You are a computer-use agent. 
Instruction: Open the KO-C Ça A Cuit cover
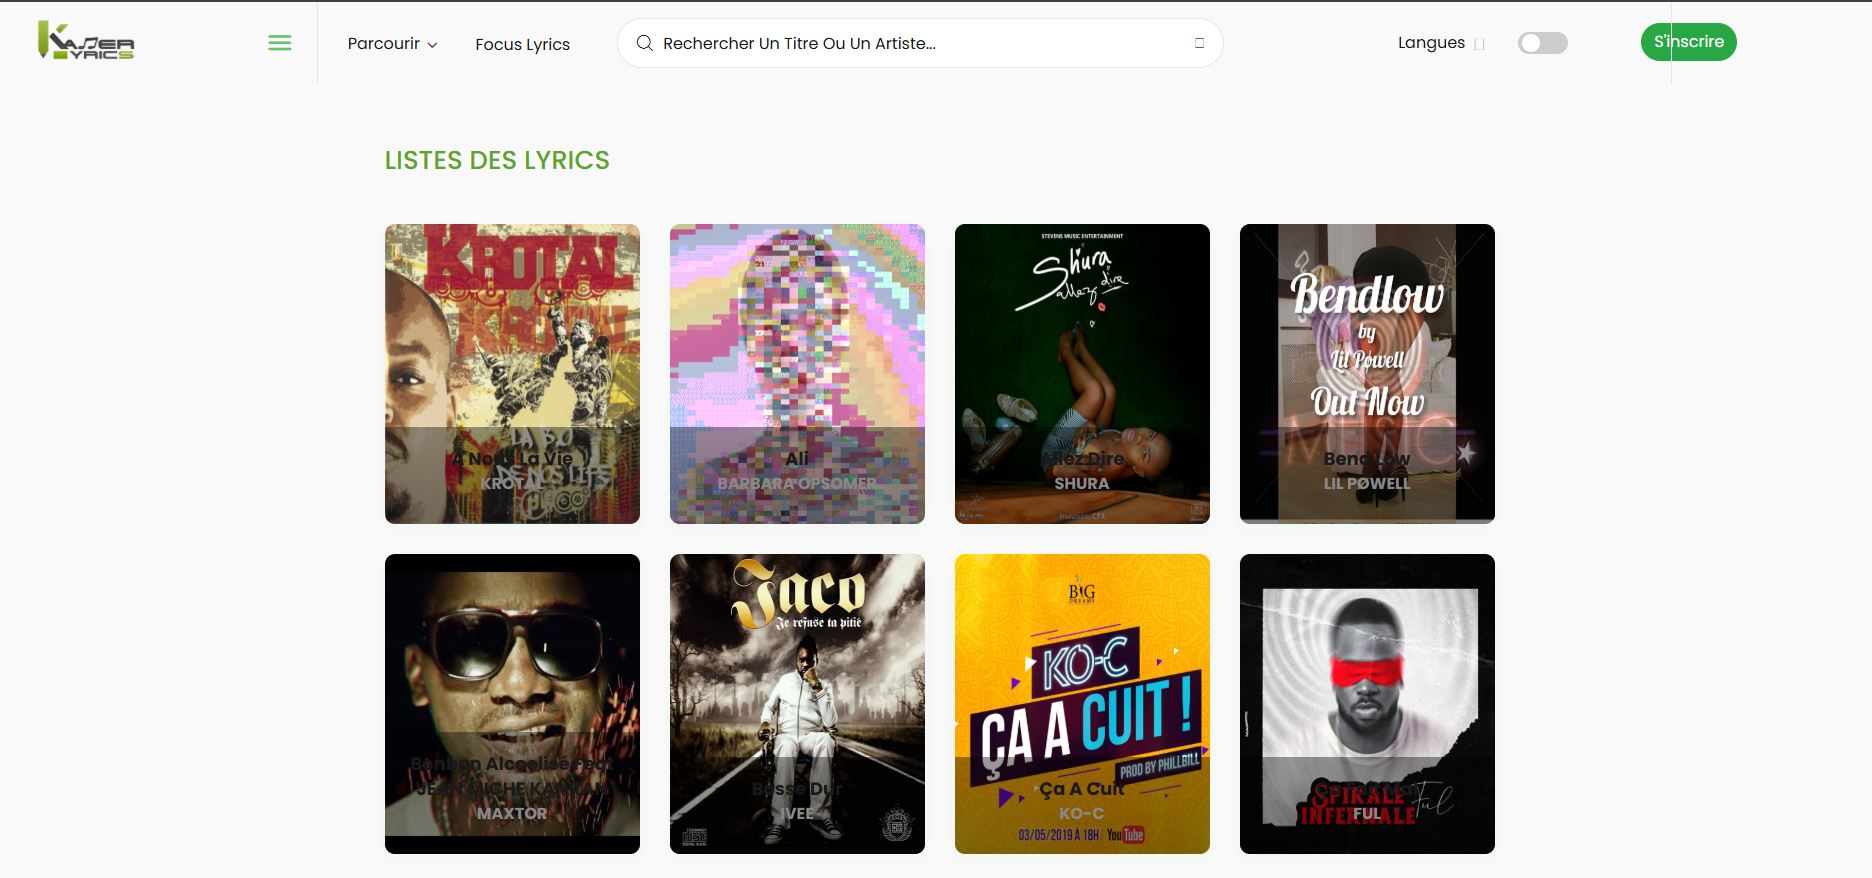1082,704
